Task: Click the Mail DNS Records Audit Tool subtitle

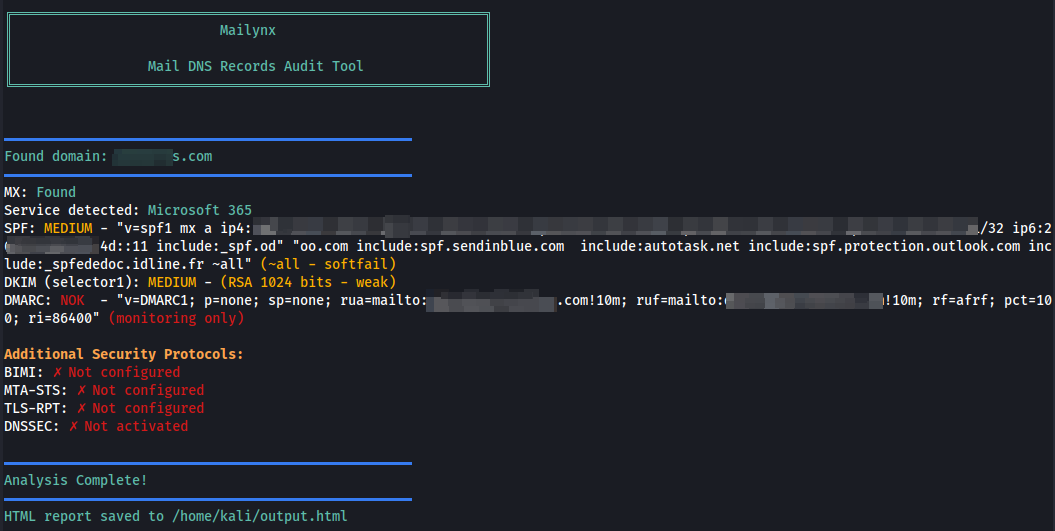Action: click(x=256, y=66)
